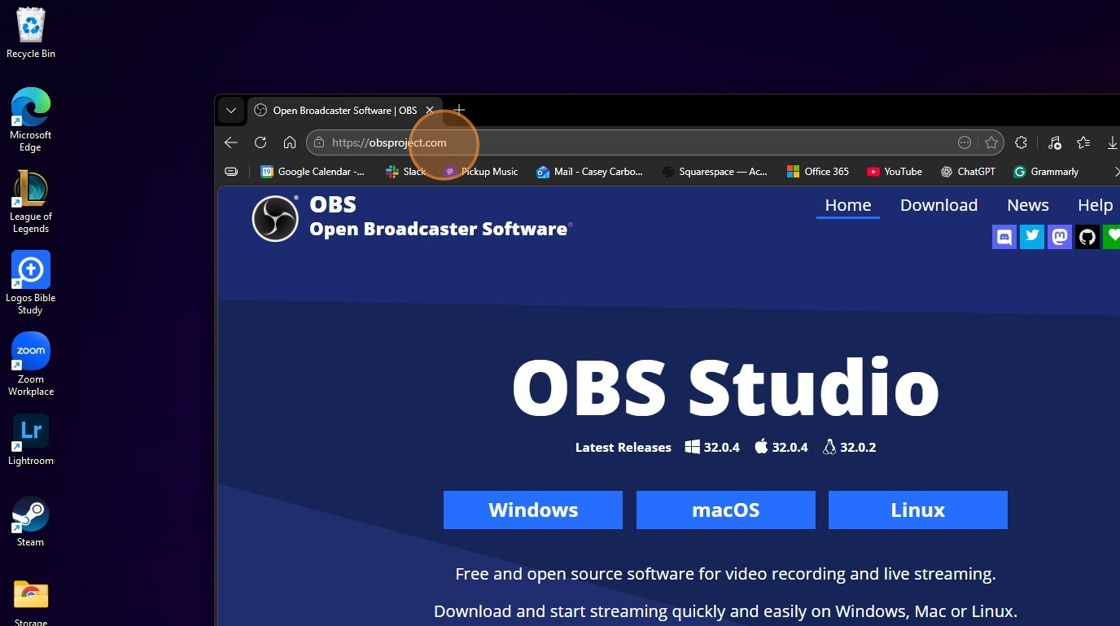This screenshot has height=626, width=1120.
Task: Click the Open Broadcaster Software title text
Action: point(439,229)
